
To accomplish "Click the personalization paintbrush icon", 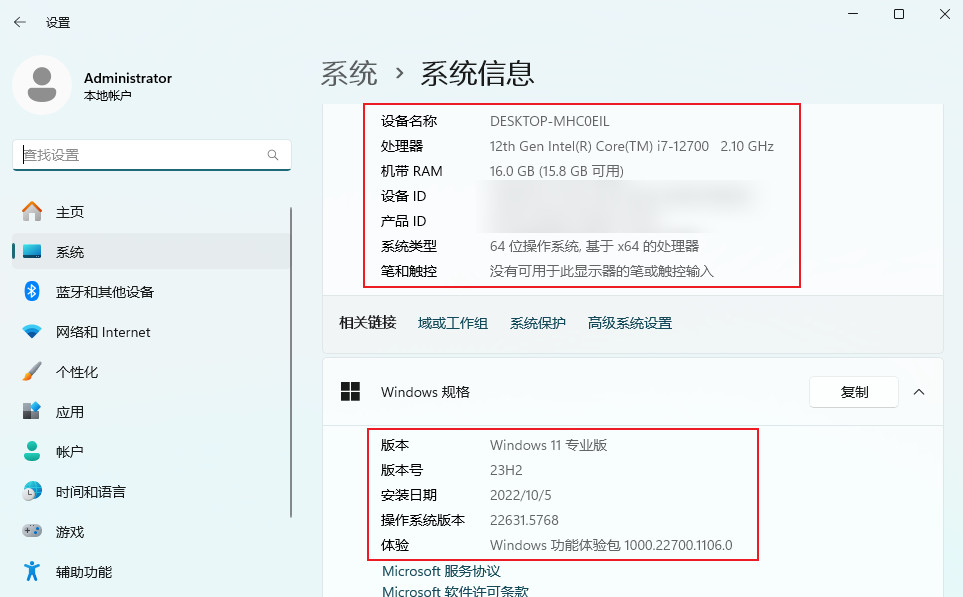I will click(x=32, y=372).
